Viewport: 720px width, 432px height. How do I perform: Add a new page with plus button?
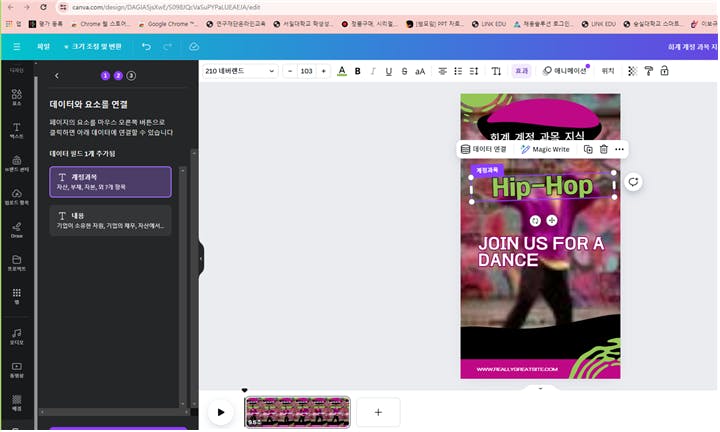378,412
